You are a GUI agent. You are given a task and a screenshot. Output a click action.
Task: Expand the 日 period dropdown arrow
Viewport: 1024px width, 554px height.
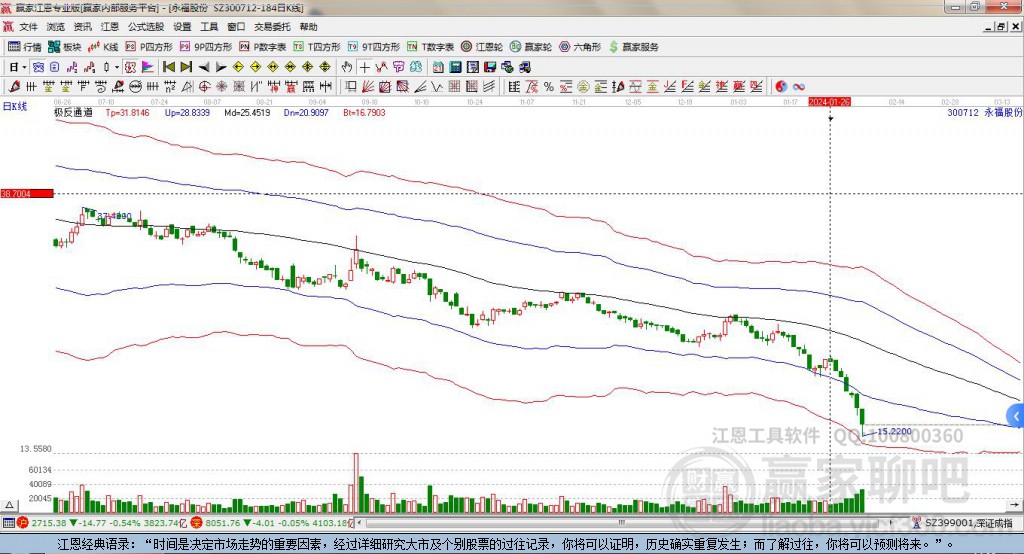[24, 67]
